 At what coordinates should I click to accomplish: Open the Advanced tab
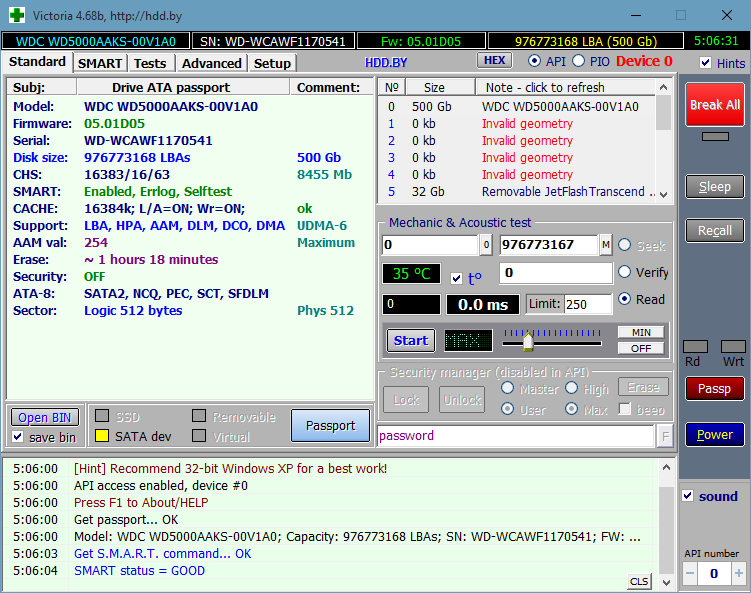211,63
